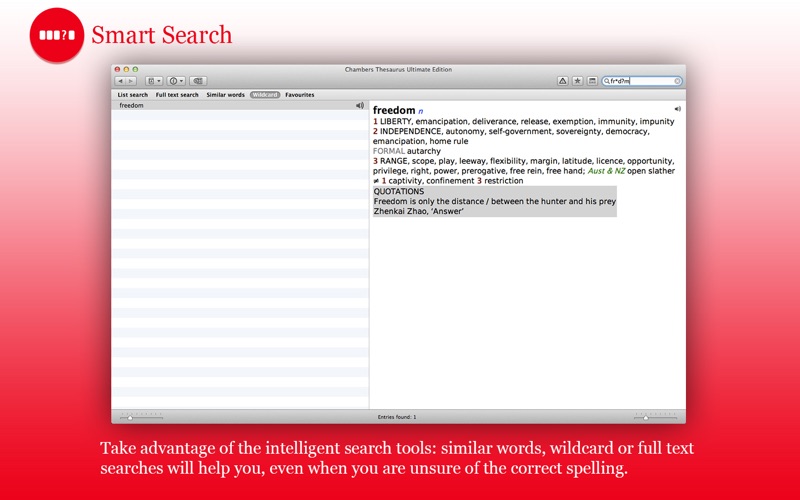Click the QUOTATIONS heading
This screenshot has height=500, width=800.
pos(398,191)
